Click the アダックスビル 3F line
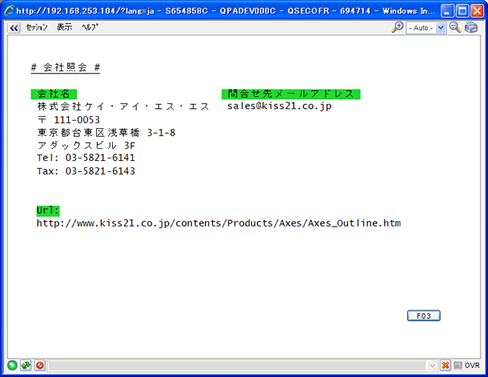Viewport: 488px width, 377px height. pyautogui.click(x=86, y=146)
